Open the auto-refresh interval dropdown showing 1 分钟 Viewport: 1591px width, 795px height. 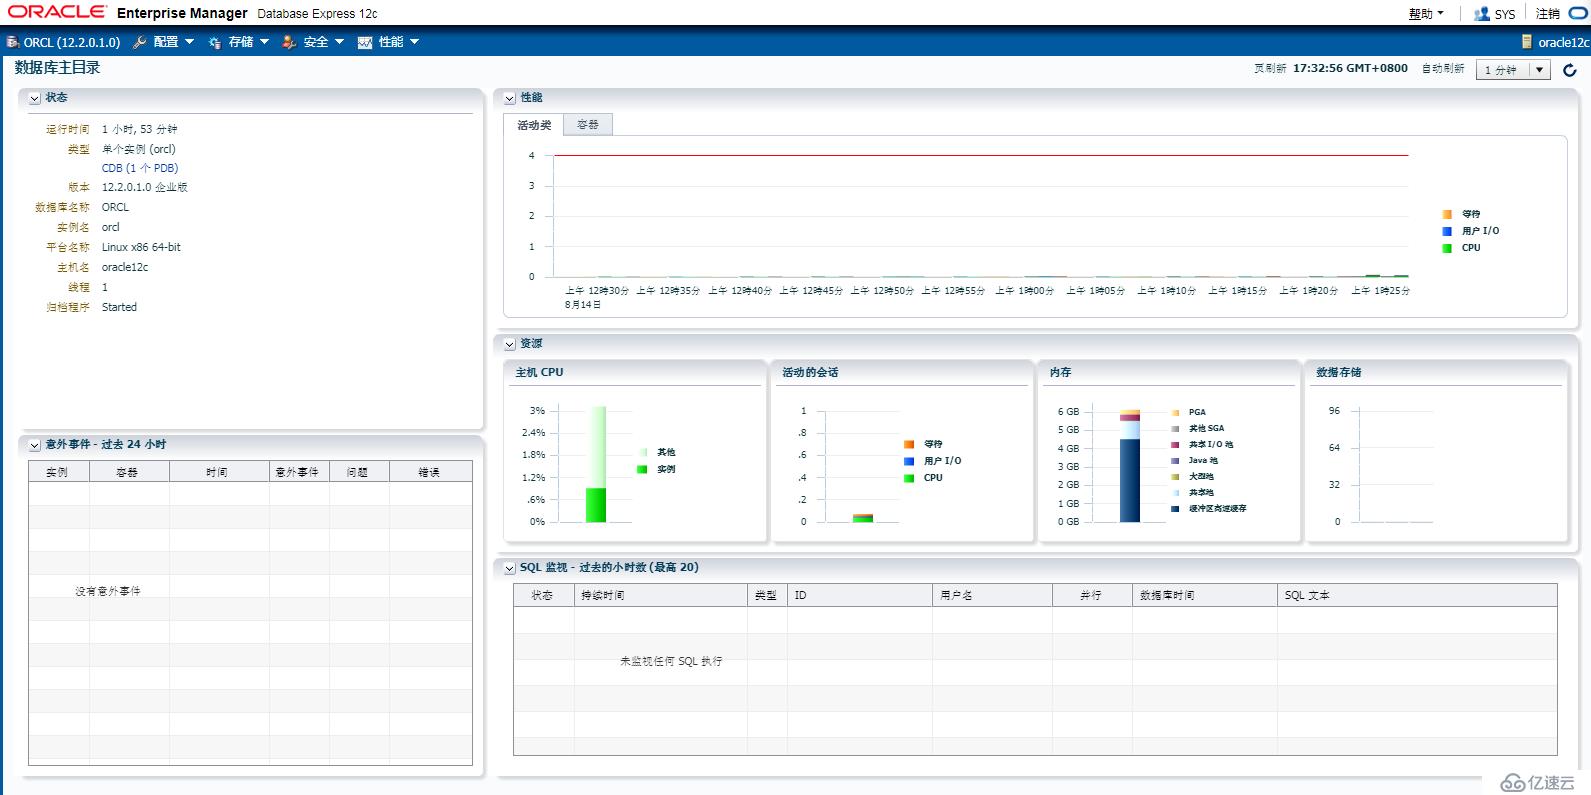(x=1514, y=70)
